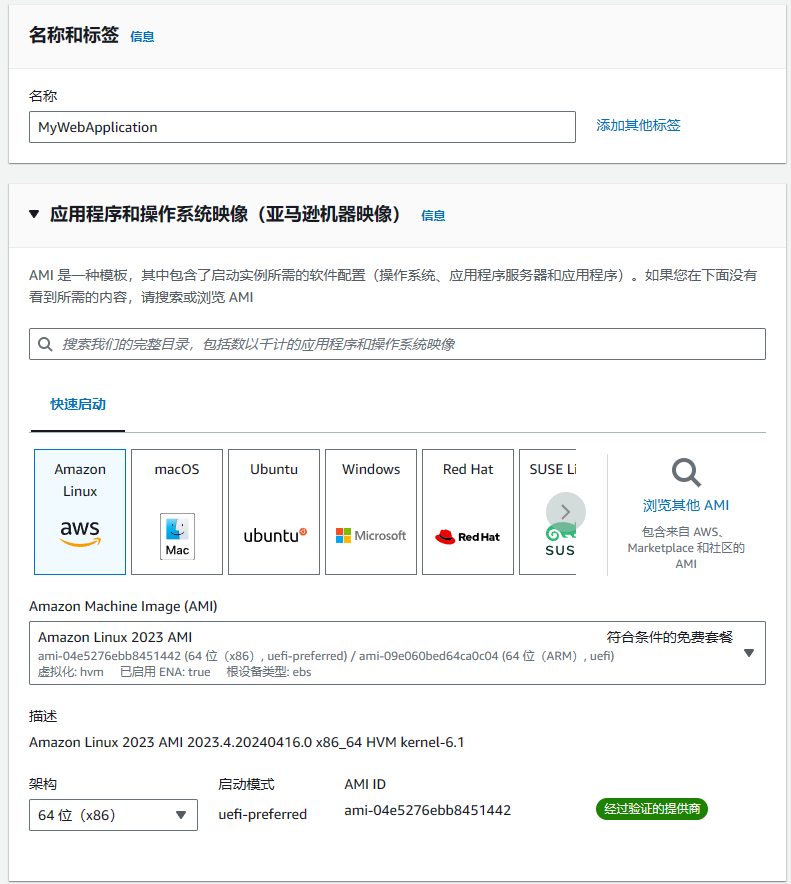Open 信息 link next to 名称和标签
Viewport: 791px width, 884px height.
tap(142, 37)
